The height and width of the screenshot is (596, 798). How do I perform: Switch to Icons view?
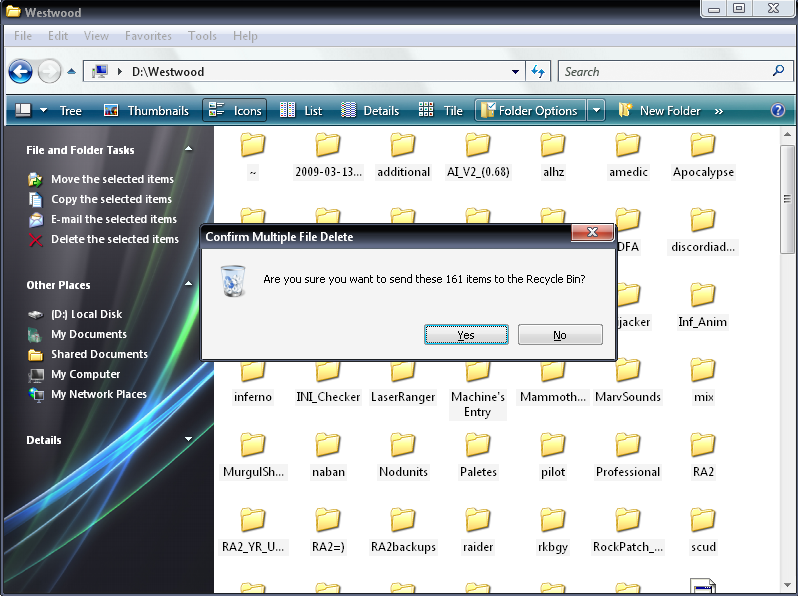tap(235, 110)
